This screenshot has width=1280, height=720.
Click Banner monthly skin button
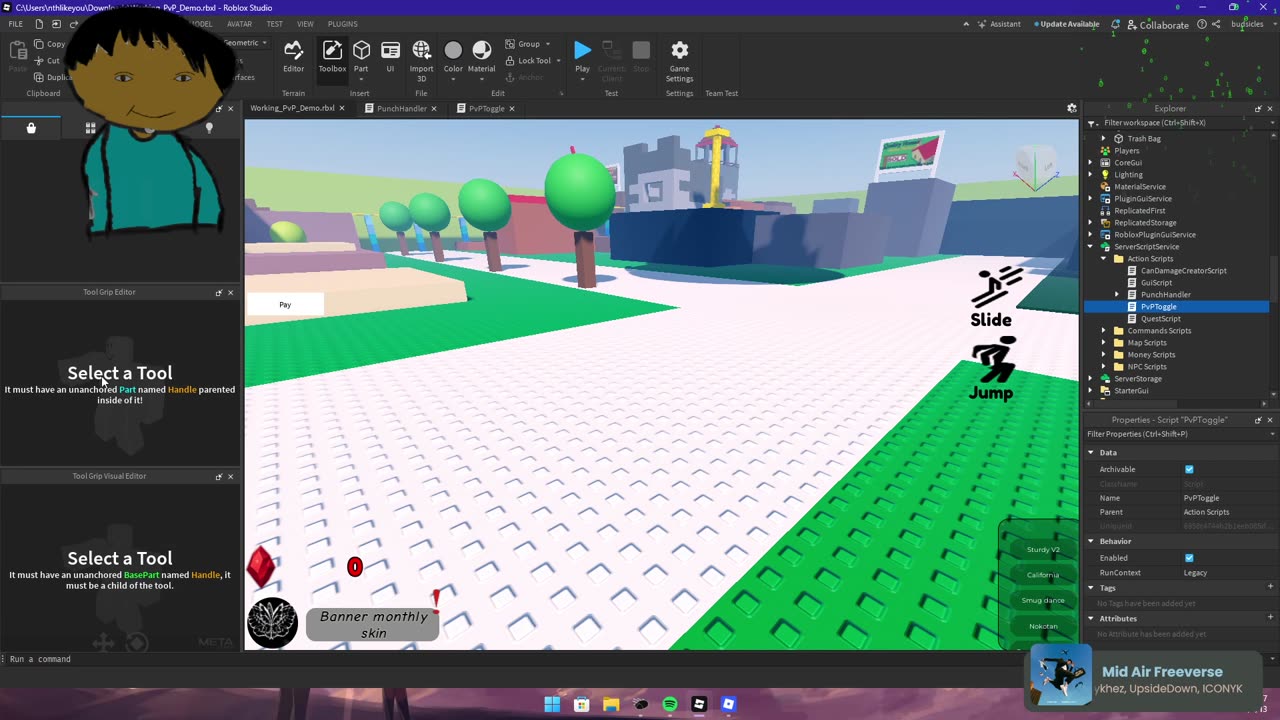373,624
